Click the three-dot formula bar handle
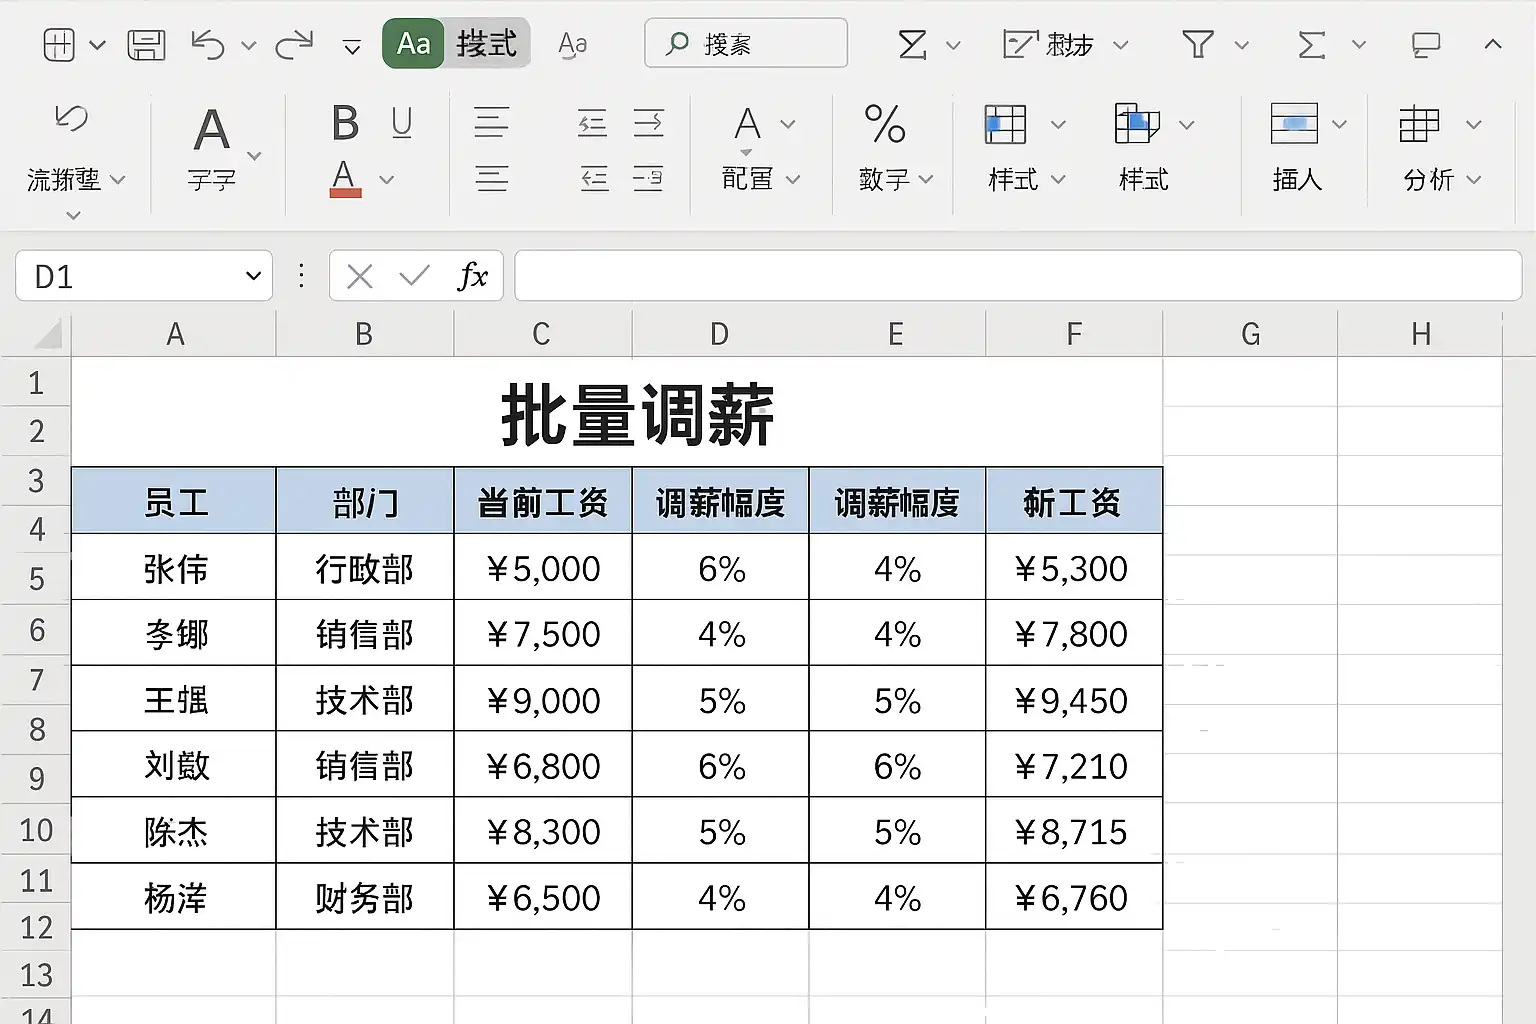The height and width of the screenshot is (1024, 1536). coord(301,276)
